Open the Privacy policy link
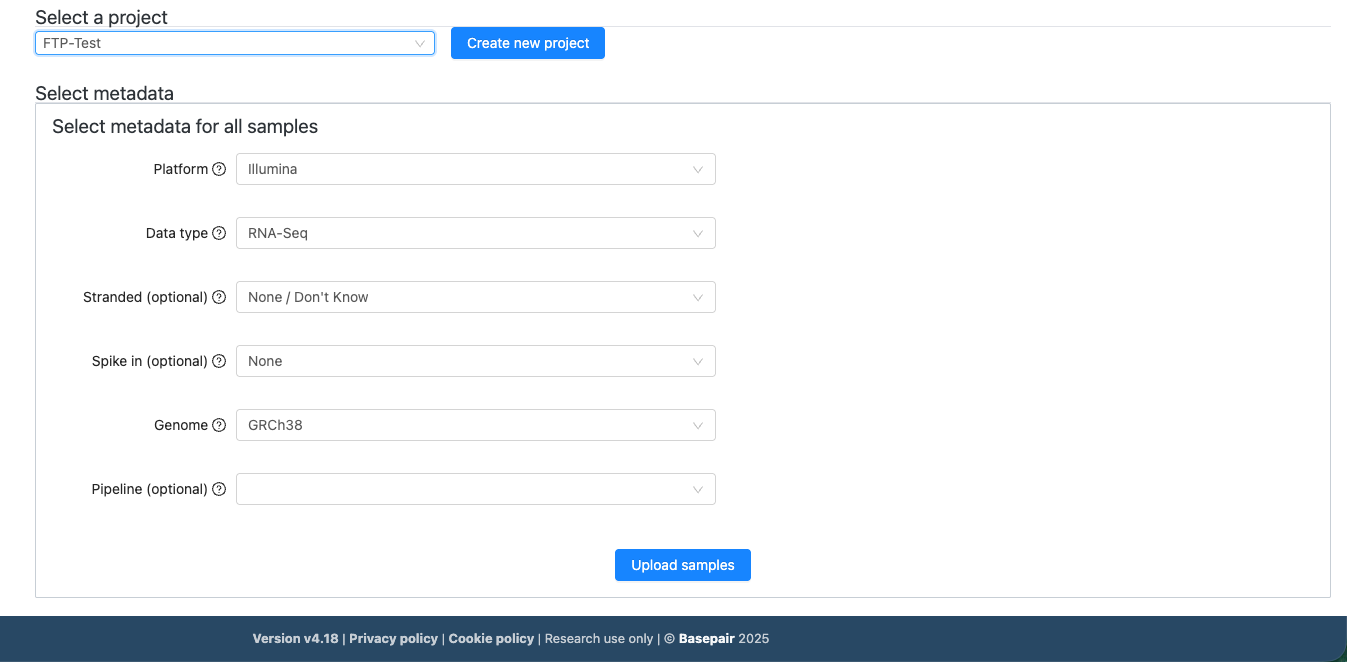This screenshot has height=662, width=1347. [393, 638]
